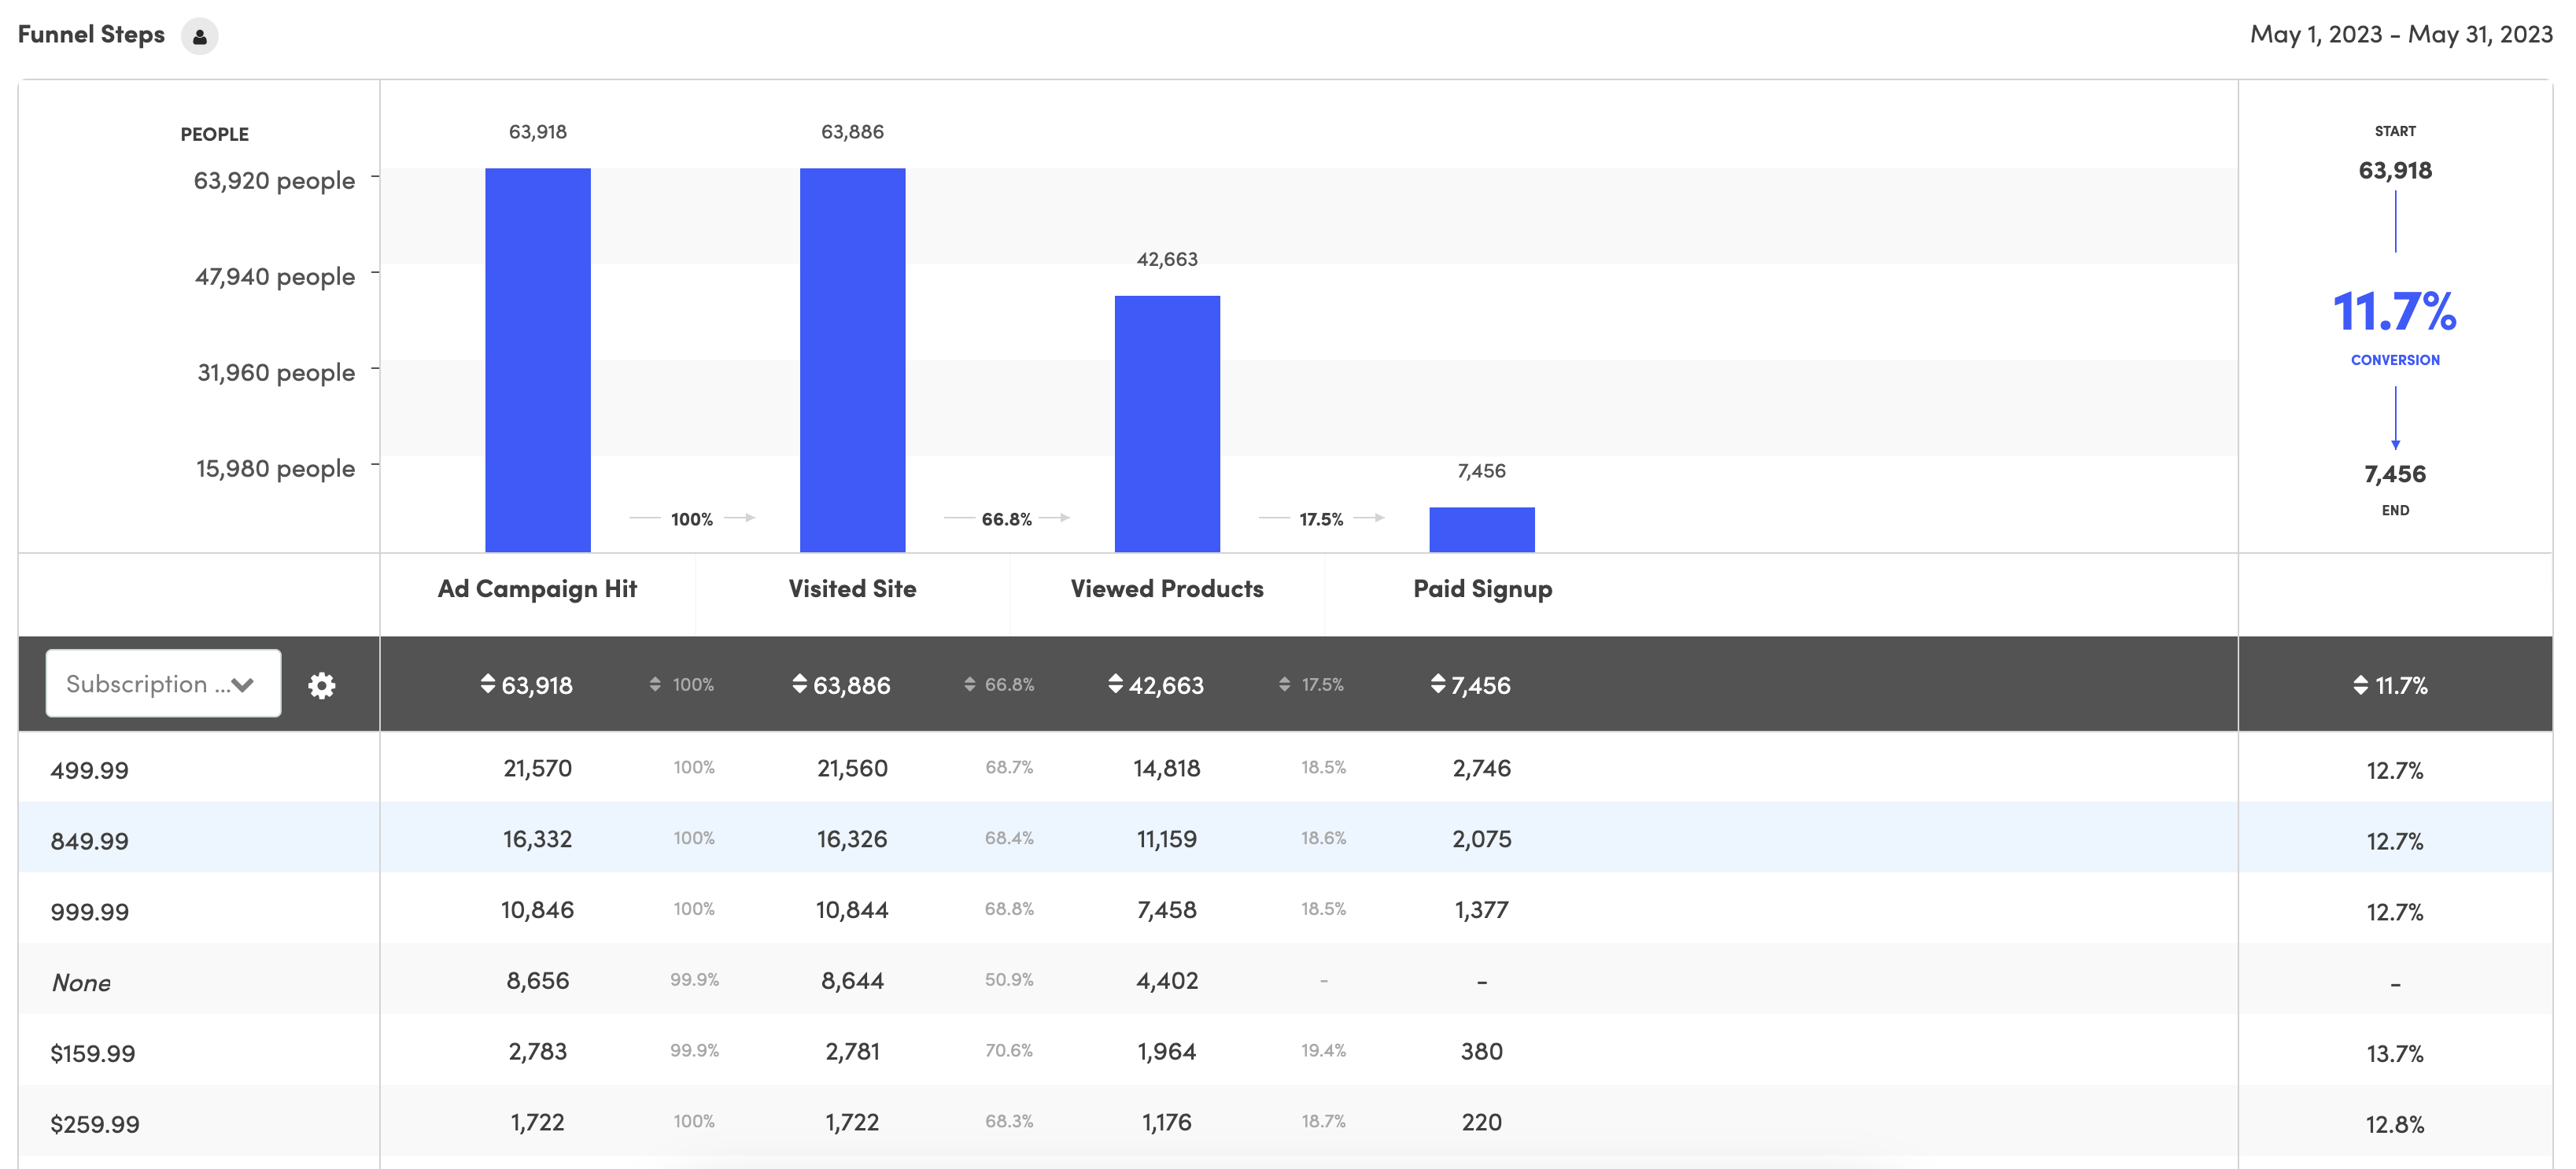Toggle sort order on the 17.5% column
Image resolution: width=2576 pixels, height=1169 pixels.
pos(1284,684)
